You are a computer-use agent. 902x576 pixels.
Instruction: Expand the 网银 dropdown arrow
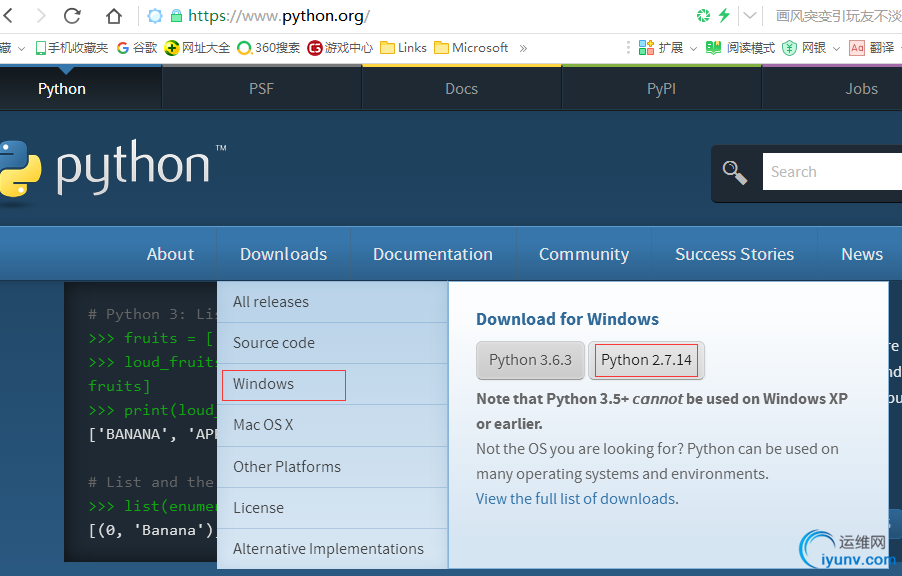tap(836, 49)
